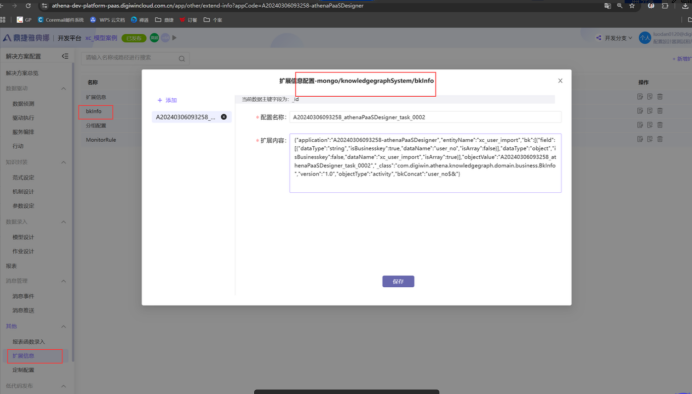Reload the page in the browser

coord(28,6)
